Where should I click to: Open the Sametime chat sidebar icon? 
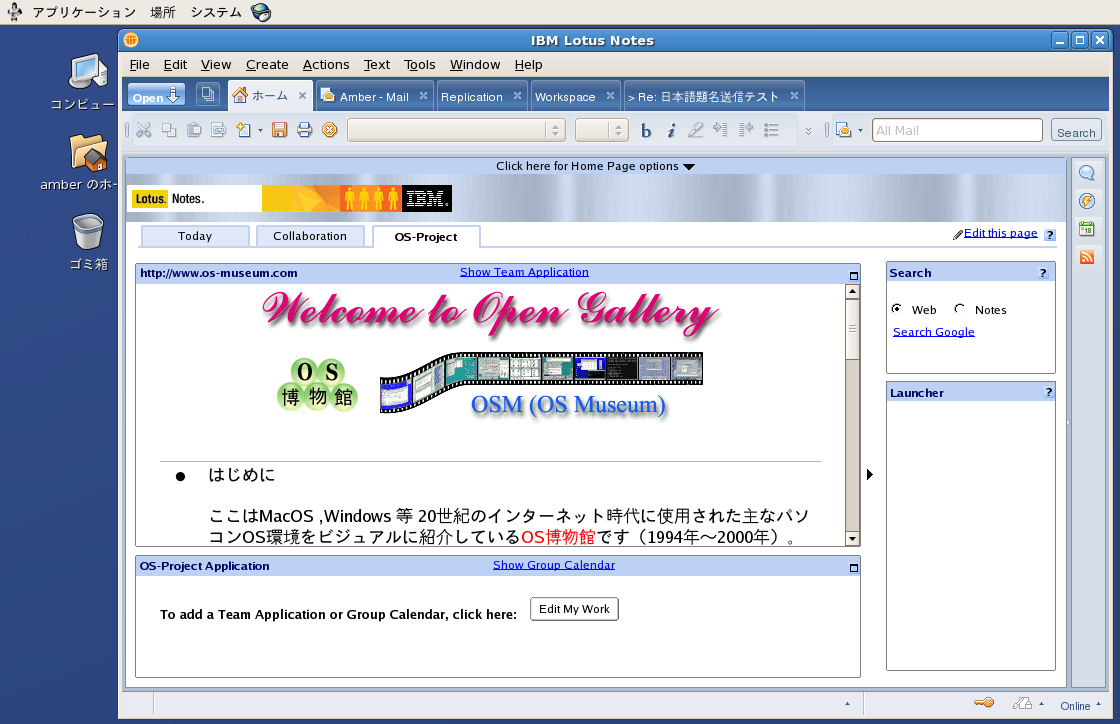pos(1086,173)
